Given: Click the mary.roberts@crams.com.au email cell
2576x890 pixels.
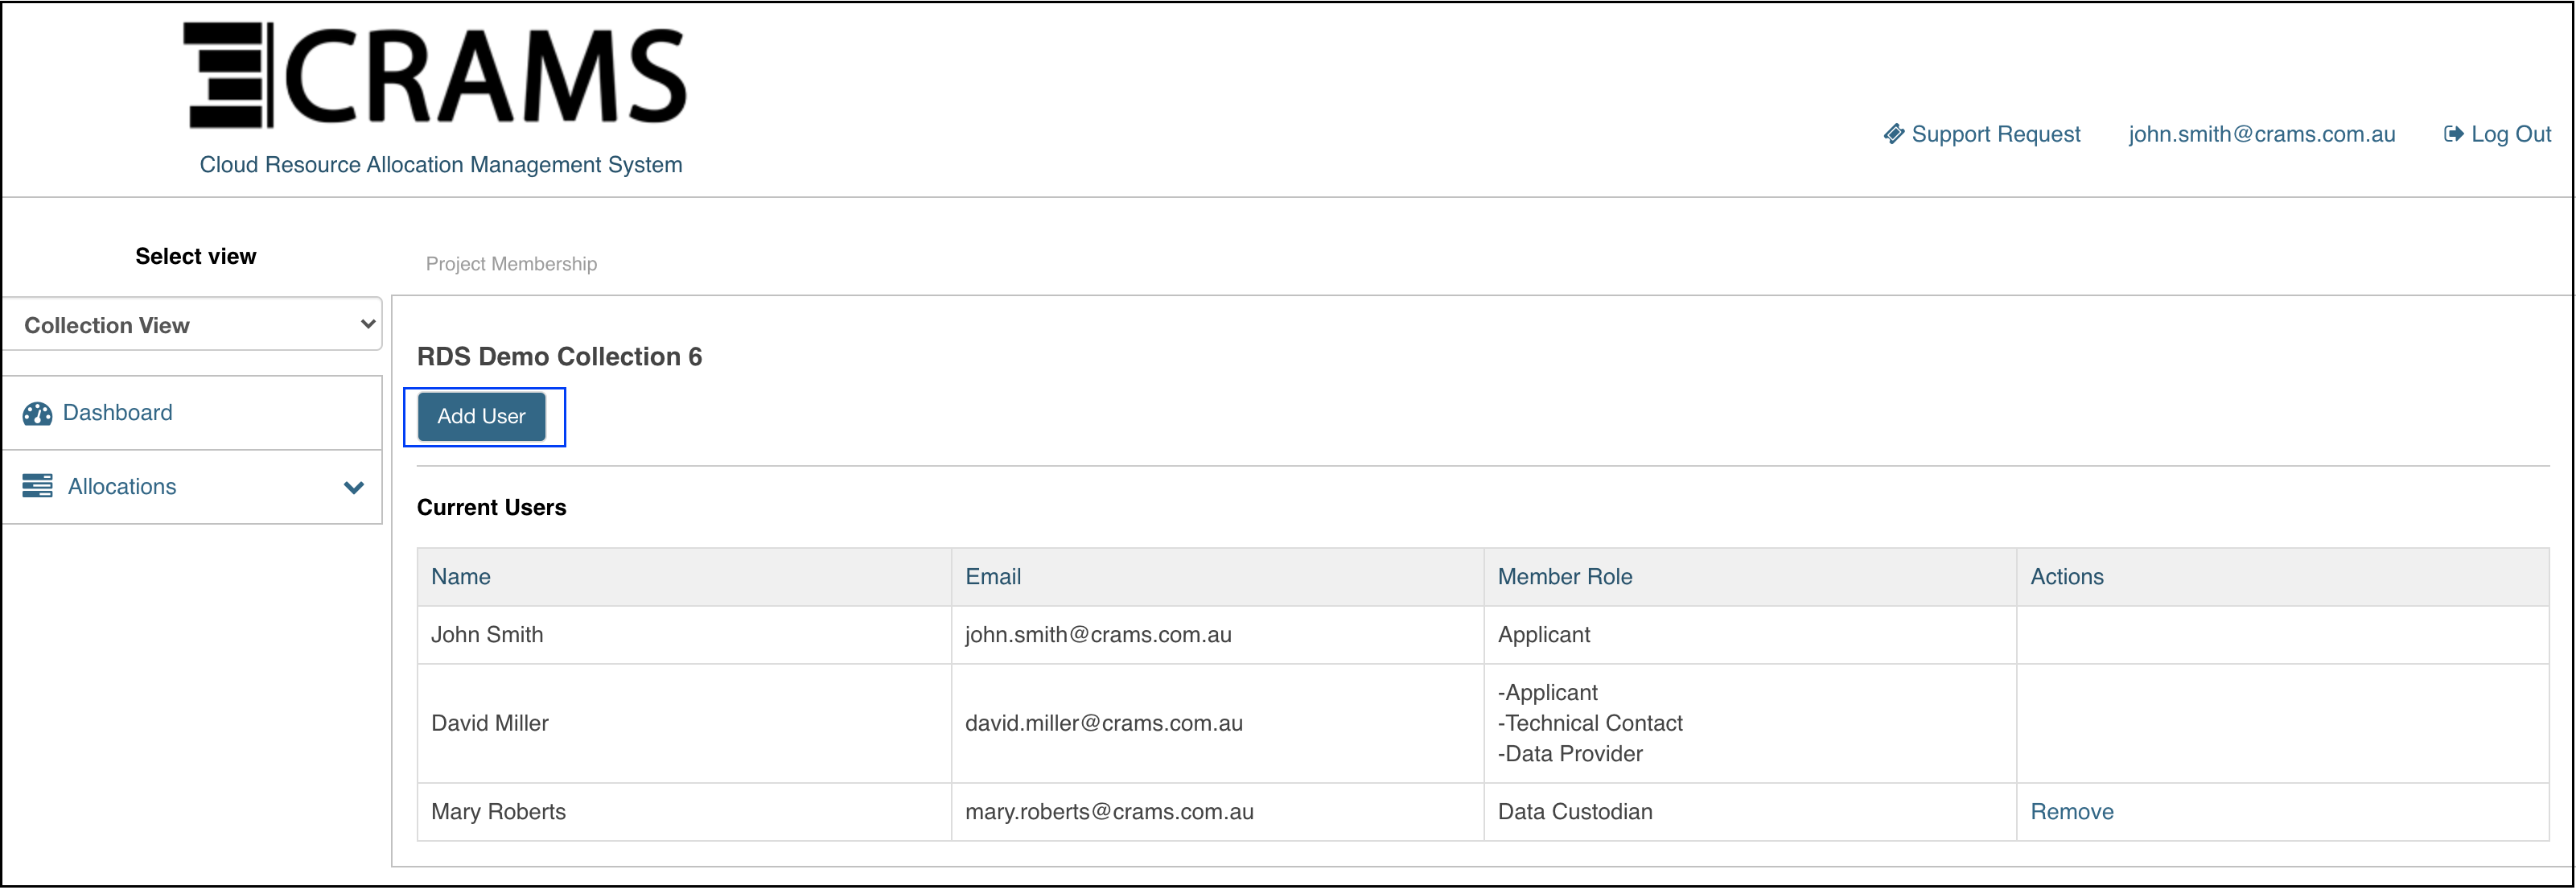Looking at the screenshot, I should point(1217,812).
